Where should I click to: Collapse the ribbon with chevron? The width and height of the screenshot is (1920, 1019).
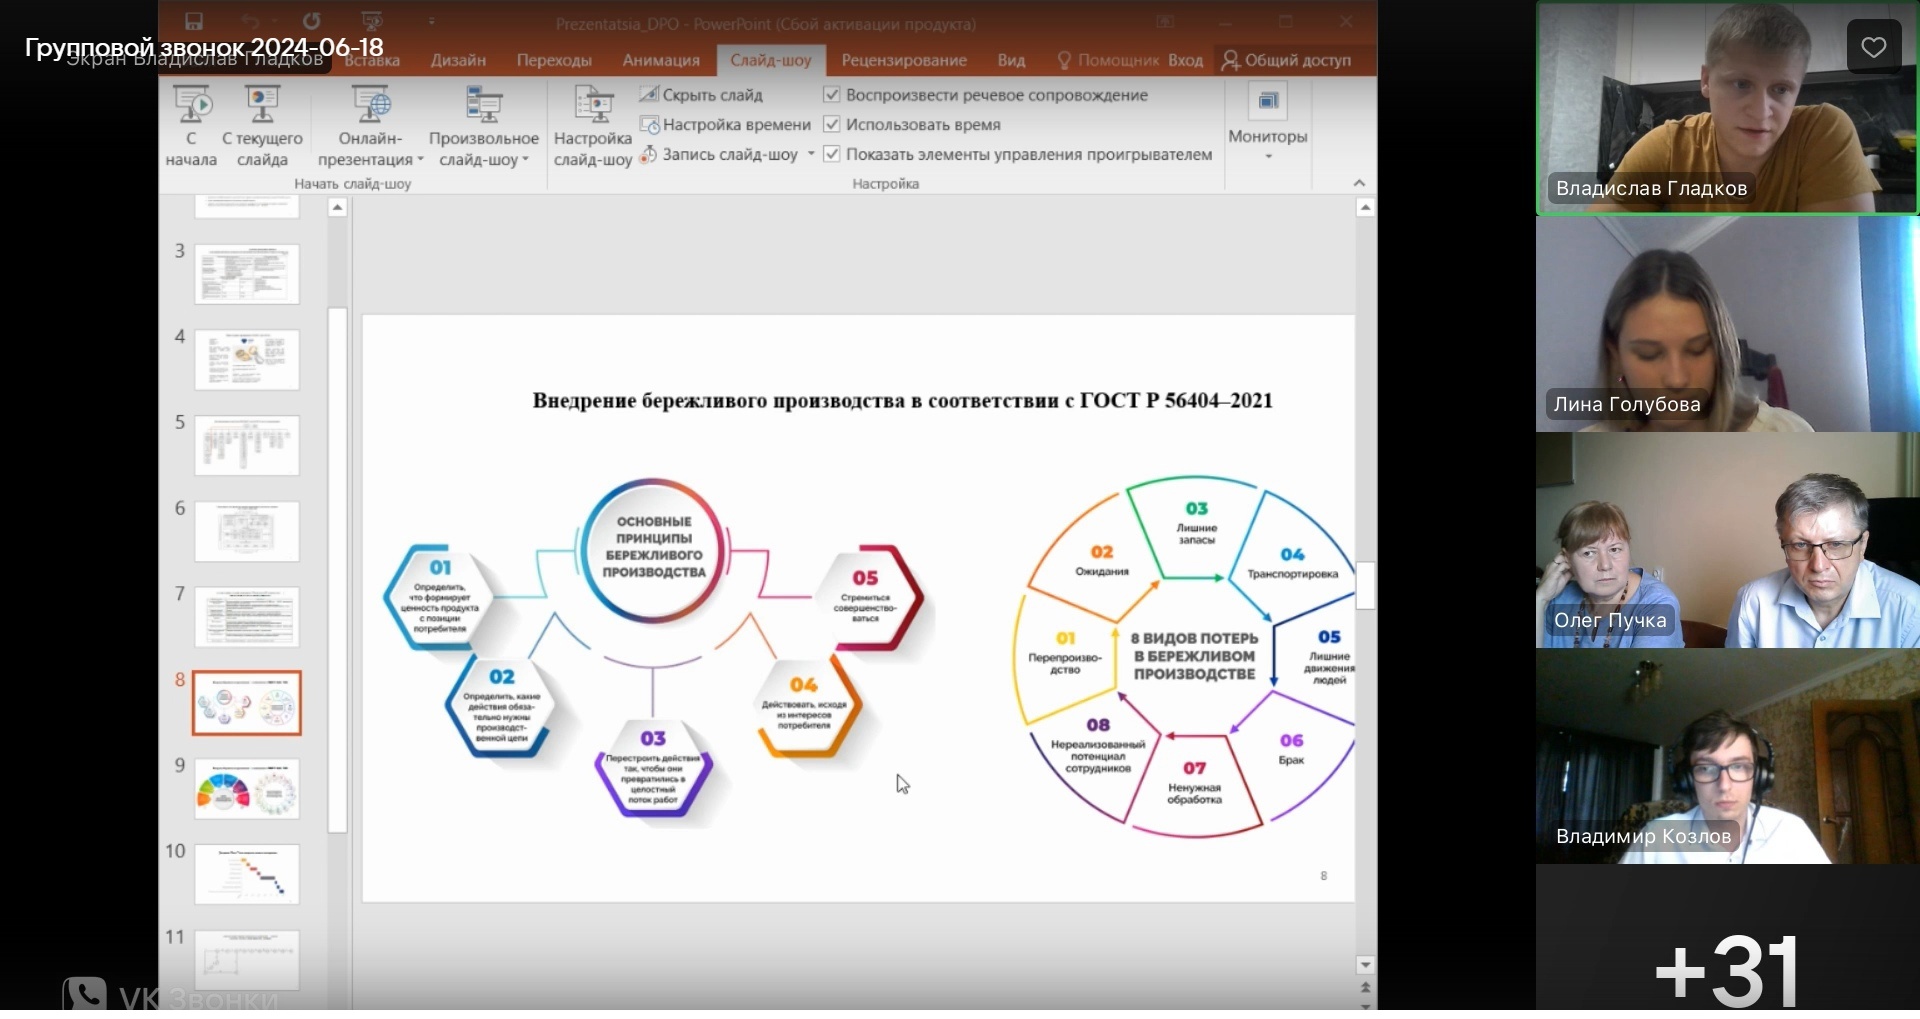pyautogui.click(x=1359, y=183)
